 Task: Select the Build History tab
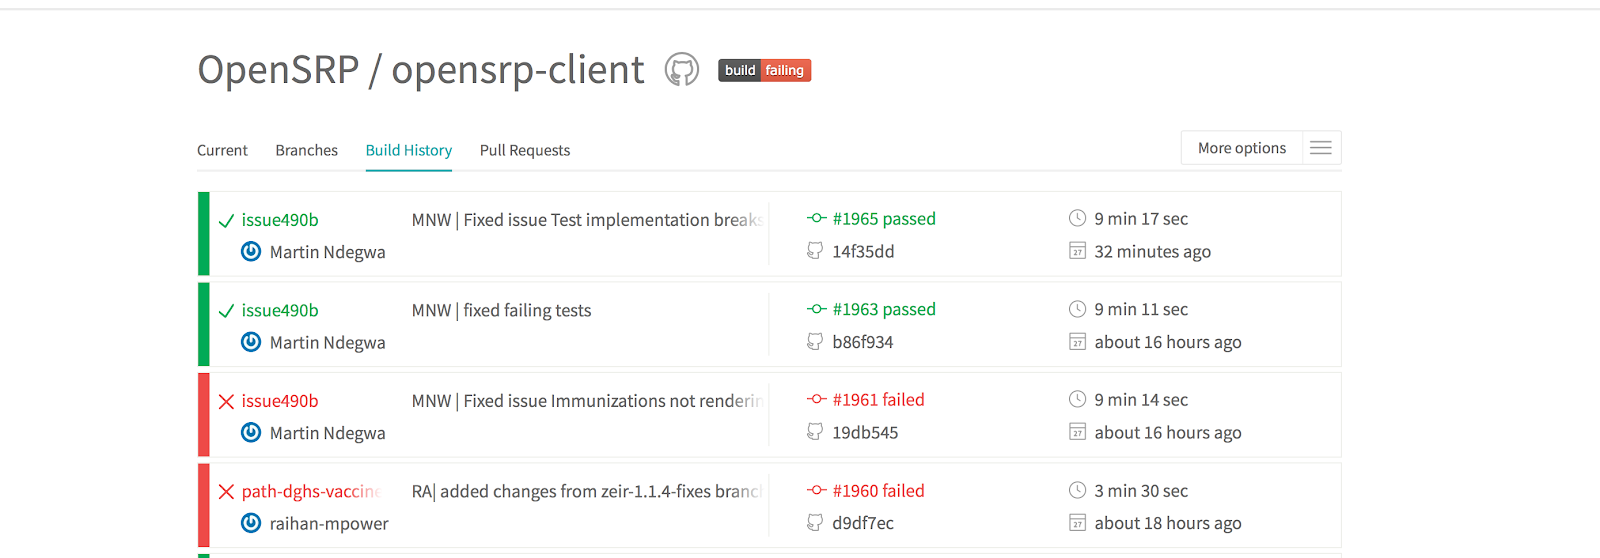click(x=409, y=150)
